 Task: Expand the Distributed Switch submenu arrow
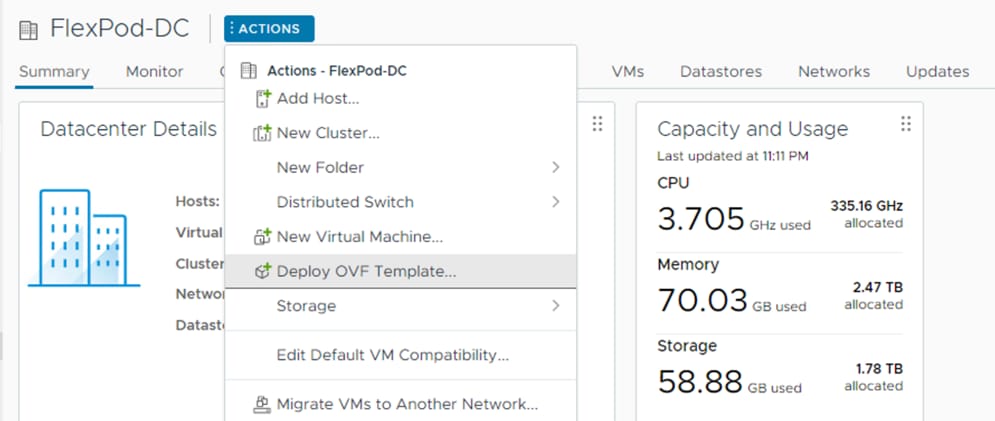tap(555, 202)
